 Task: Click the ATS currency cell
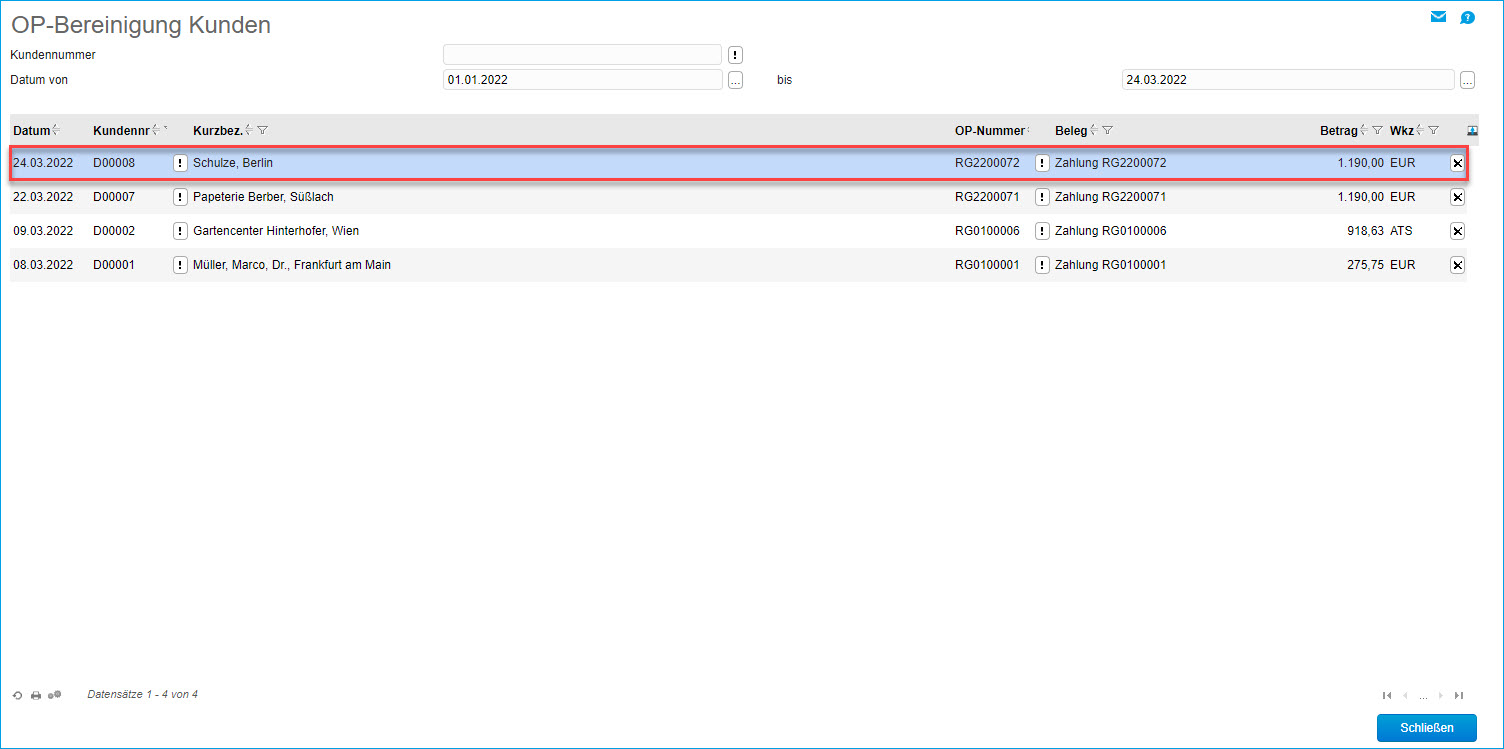tap(1401, 231)
